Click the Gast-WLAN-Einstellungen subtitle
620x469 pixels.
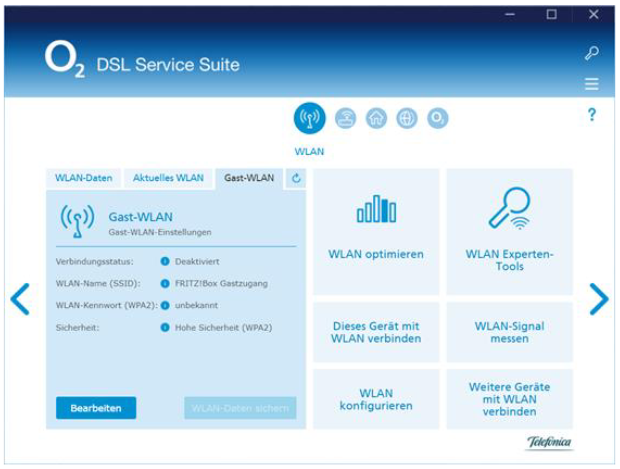tap(160, 232)
